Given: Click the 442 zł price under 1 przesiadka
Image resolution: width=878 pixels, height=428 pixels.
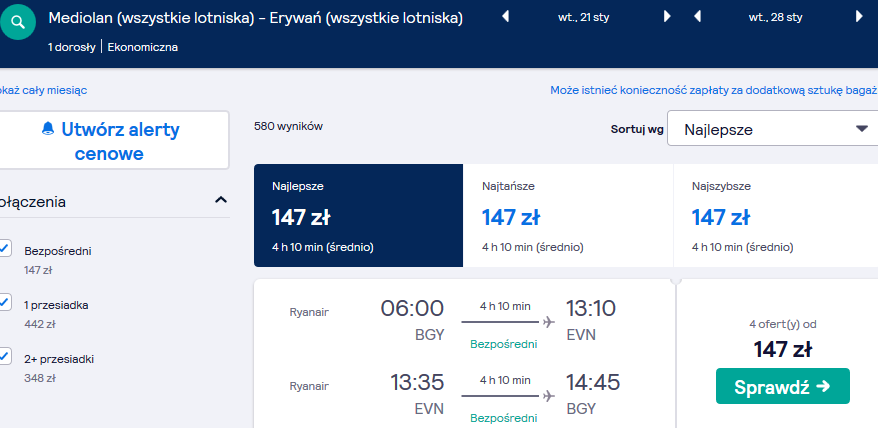Looking at the screenshot, I should coord(40,324).
